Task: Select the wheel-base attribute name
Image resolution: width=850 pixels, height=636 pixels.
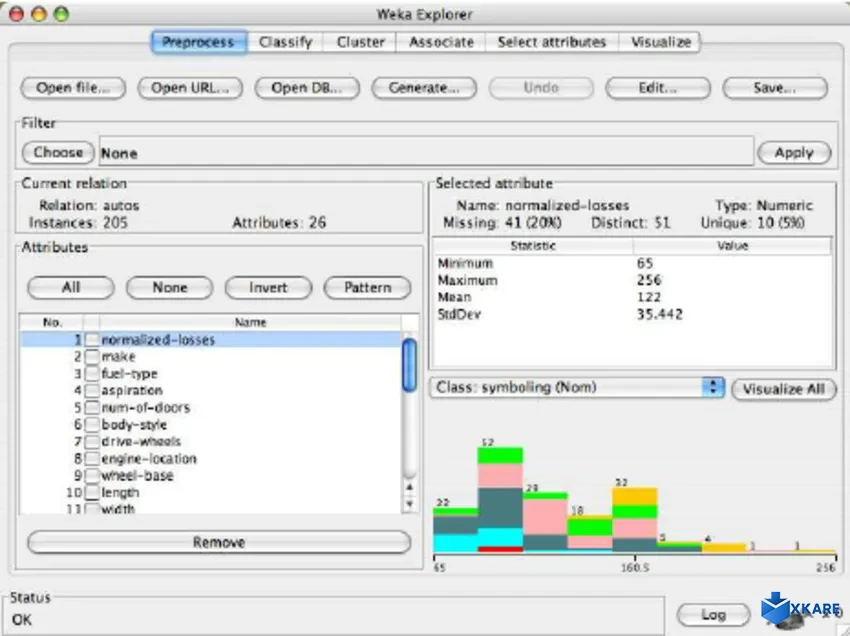Action: coord(138,475)
